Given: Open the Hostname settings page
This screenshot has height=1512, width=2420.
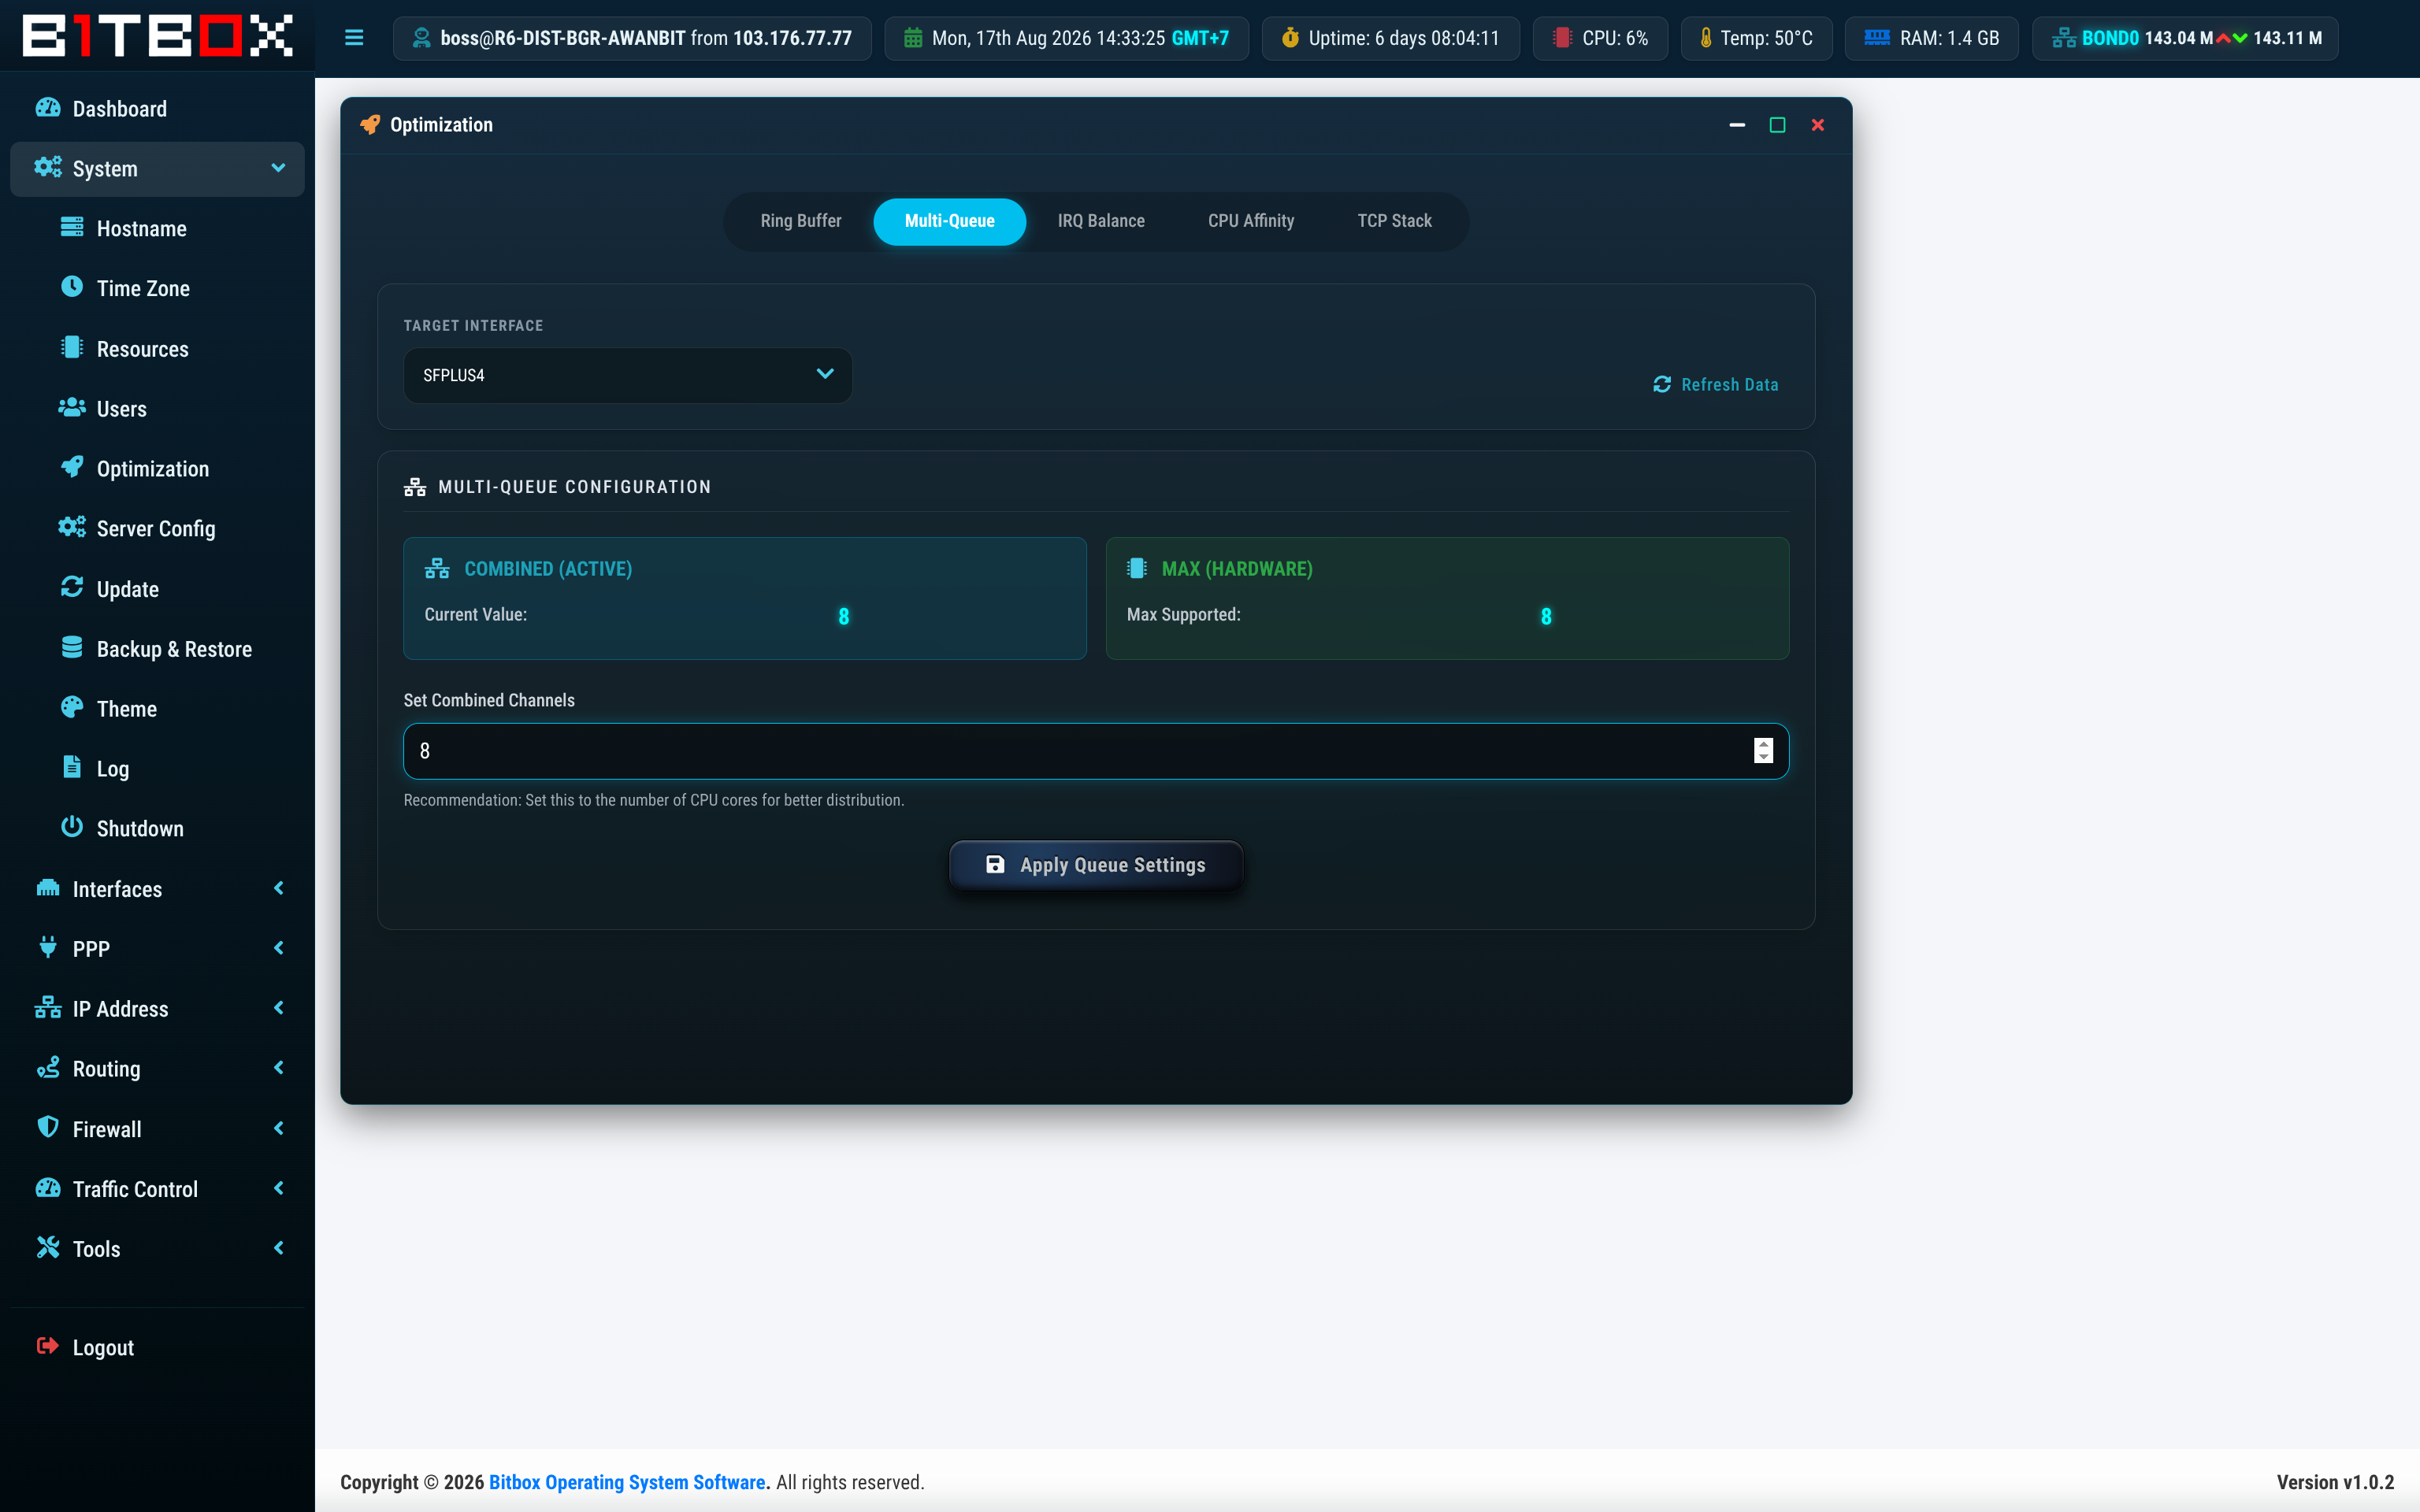Looking at the screenshot, I should click(157, 229).
